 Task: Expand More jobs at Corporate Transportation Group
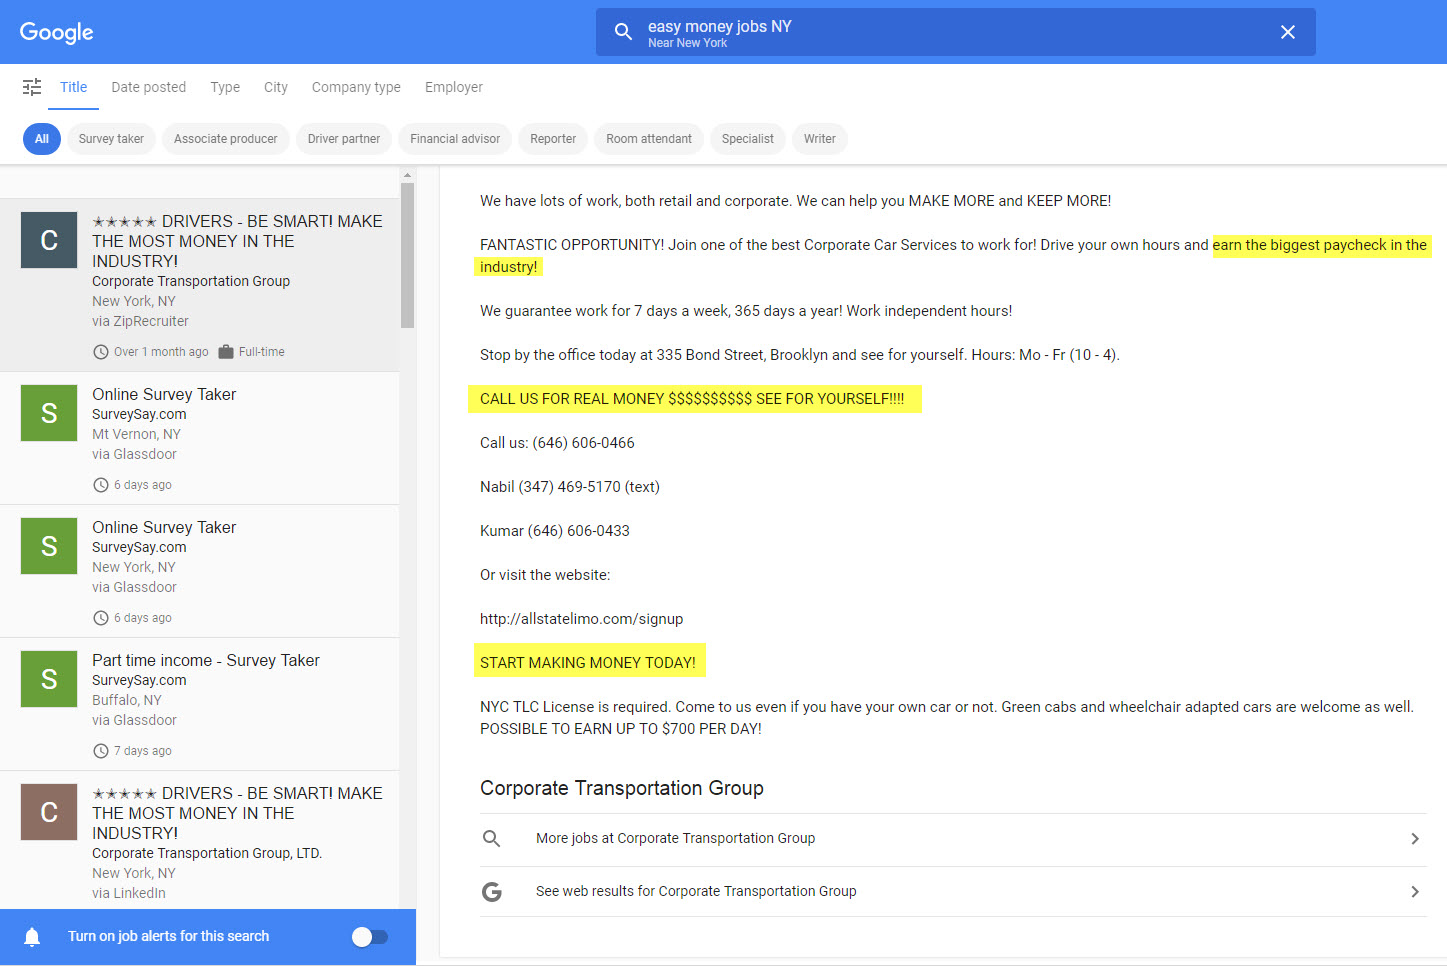tap(1414, 838)
